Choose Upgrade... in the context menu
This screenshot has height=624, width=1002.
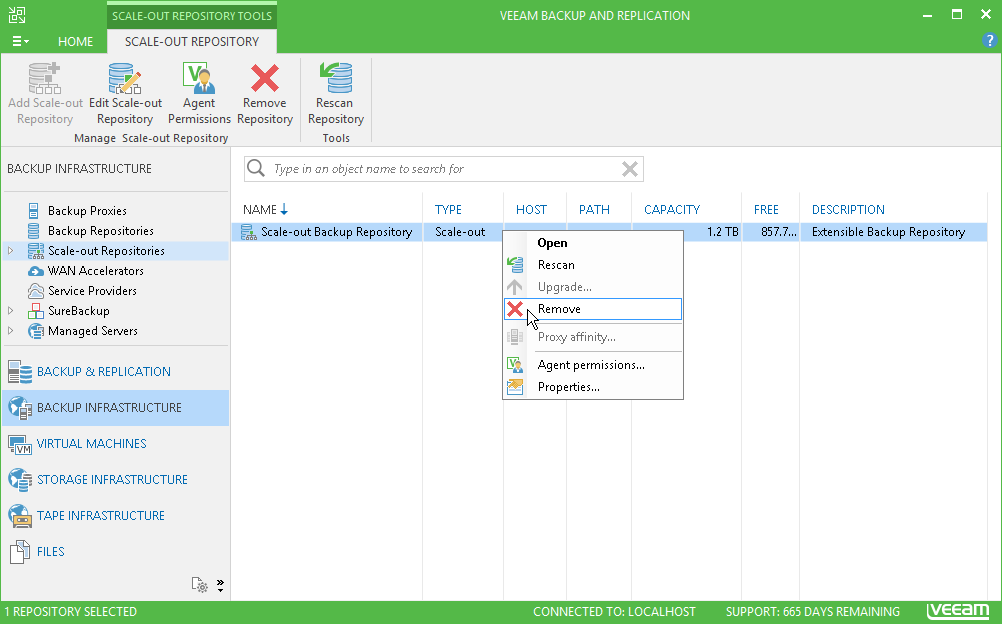click(x=593, y=287)
